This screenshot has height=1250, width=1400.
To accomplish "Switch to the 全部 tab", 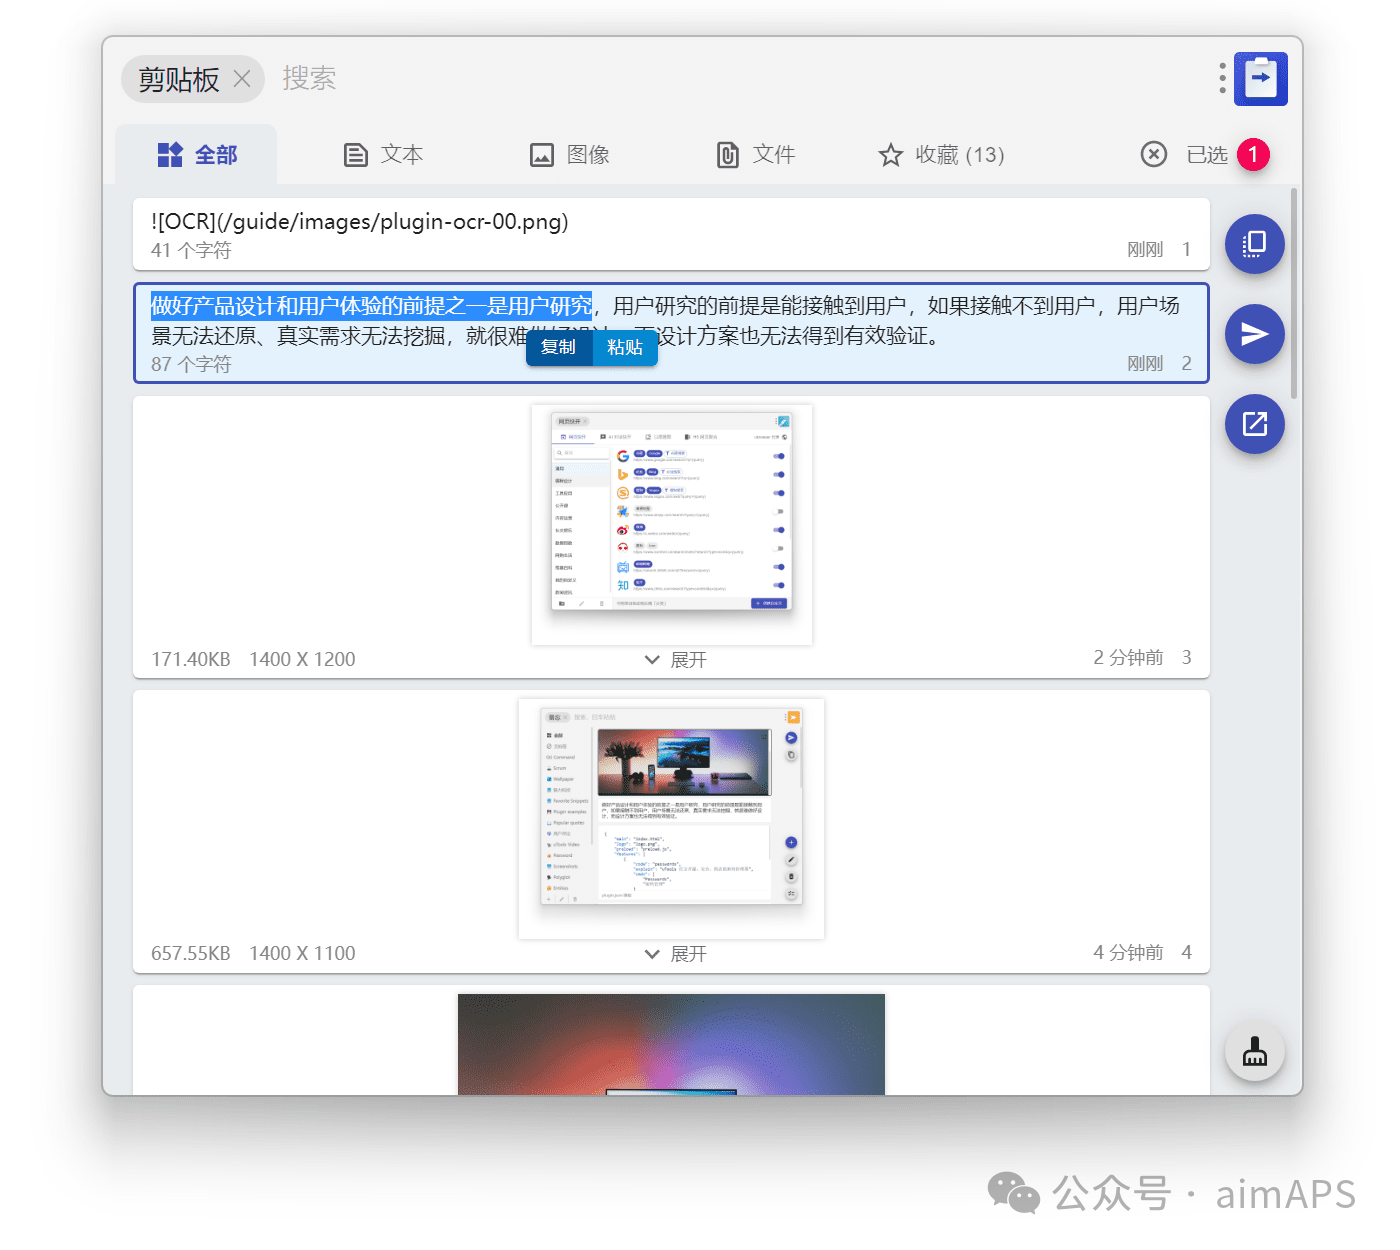I will click(197, 155).
